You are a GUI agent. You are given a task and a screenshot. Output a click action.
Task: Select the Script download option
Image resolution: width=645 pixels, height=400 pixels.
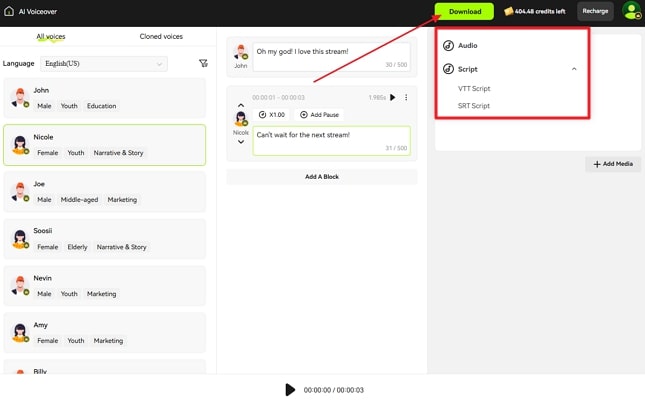(x=468, y=69)
